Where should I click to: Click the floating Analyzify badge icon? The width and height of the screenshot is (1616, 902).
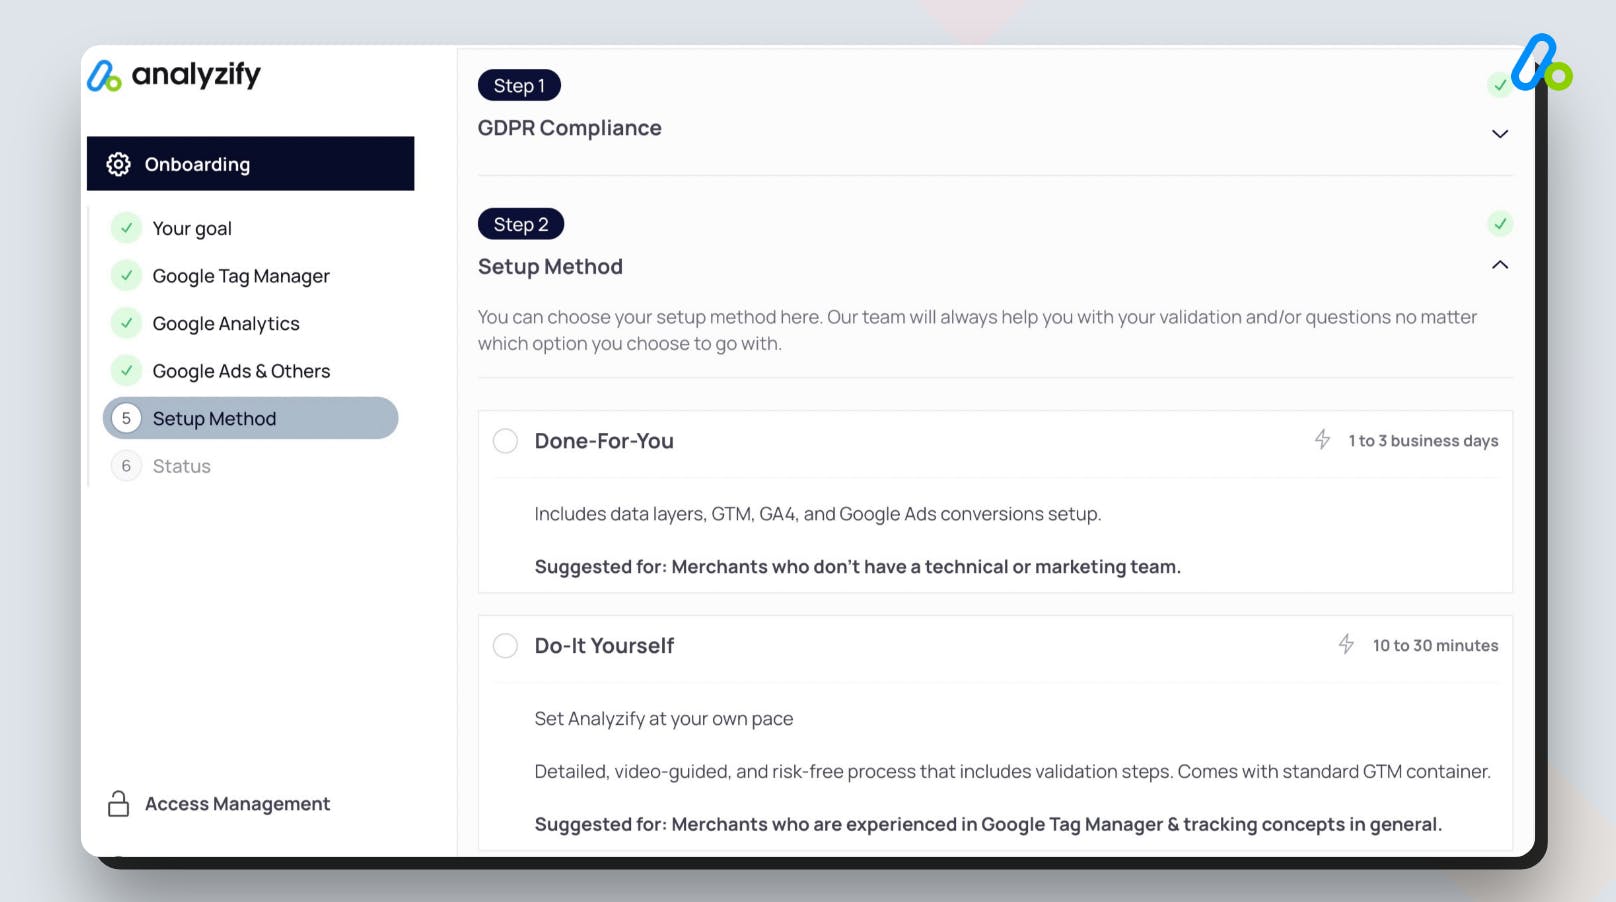tap(1540, 63)
